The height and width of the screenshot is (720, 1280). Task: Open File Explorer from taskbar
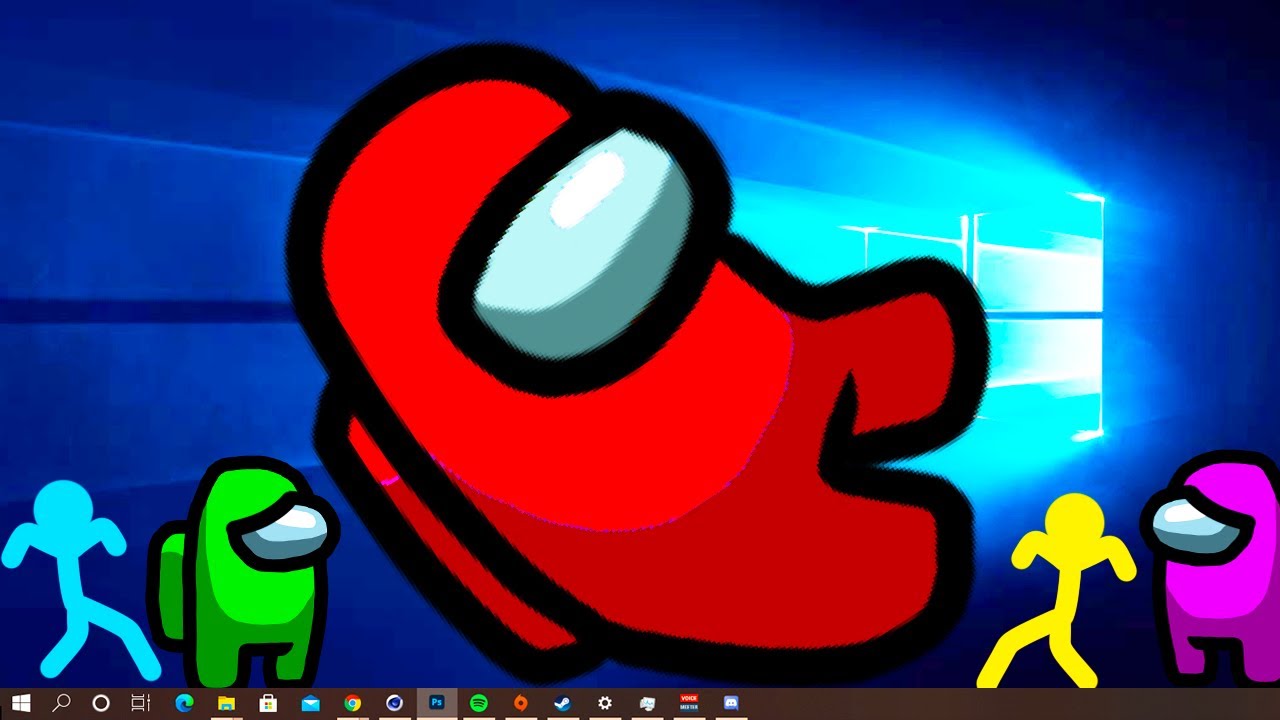click(226, 703)
